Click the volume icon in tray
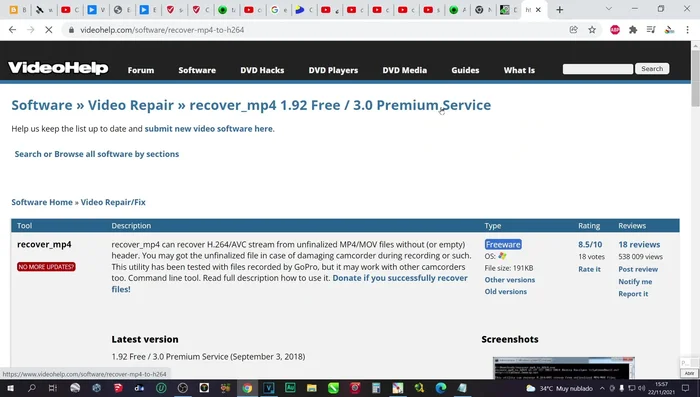Screen dimensions: 700x397 [642, 388]
